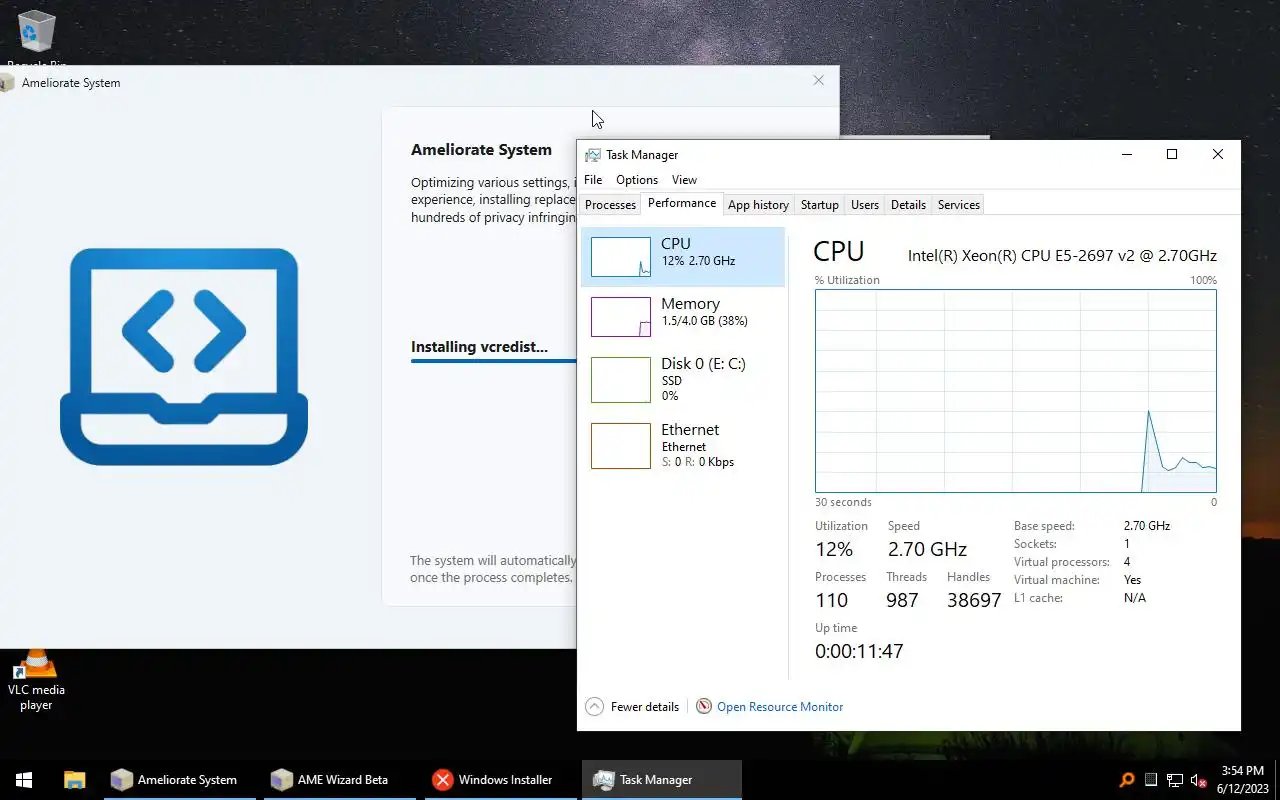Image resolution: width=1280 pixels, height=800 pixels.
Task: Close the Ameliorate System window
Action: [819, 81]
